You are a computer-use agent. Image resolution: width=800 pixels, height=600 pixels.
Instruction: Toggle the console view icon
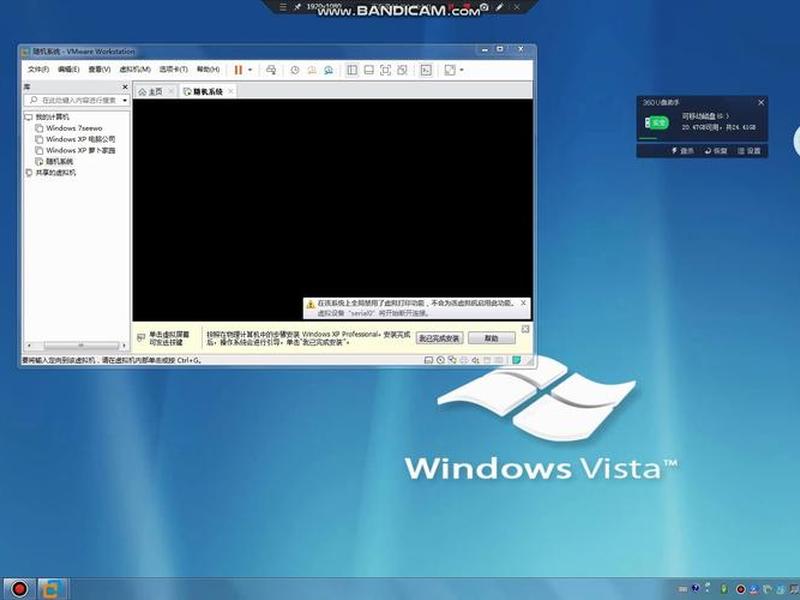(426, 70)
